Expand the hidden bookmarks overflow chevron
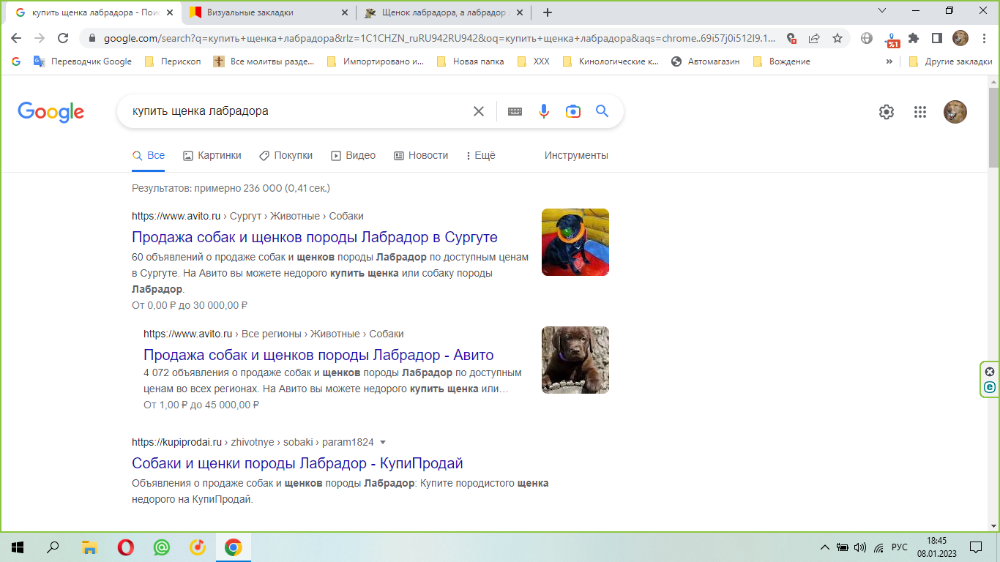Image resolution: width=1000 pixels, height=562 pixels. 889,61
